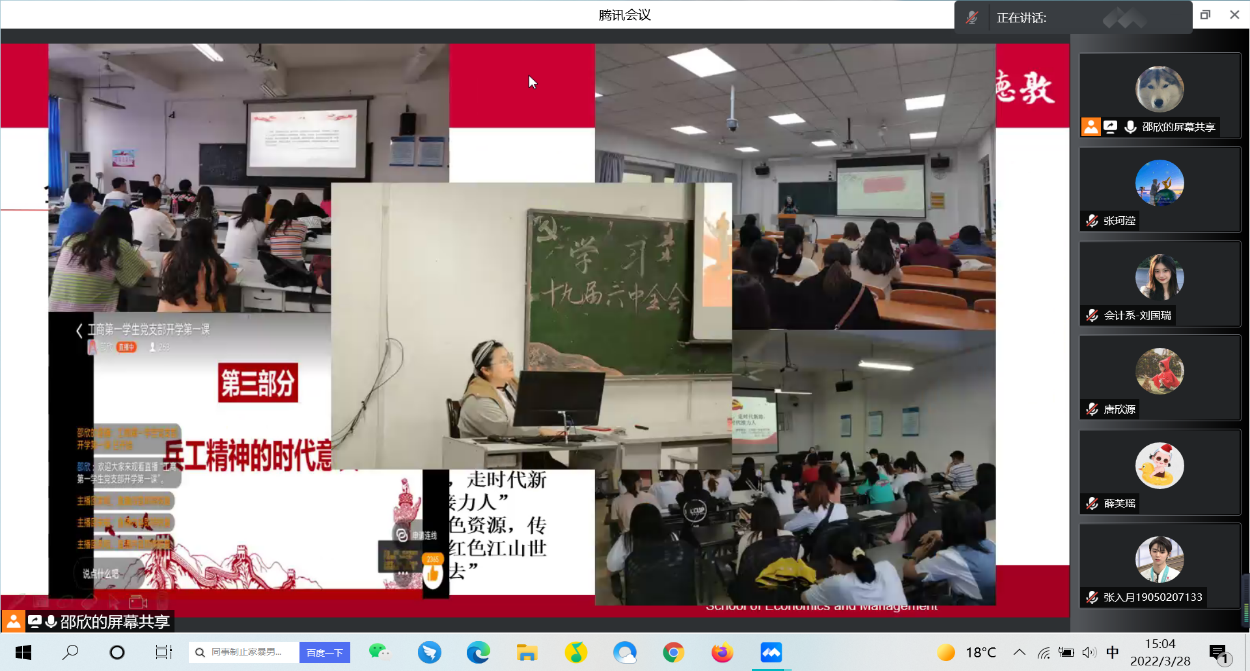Click back chevron beside 工商第一学生党支部开学第一课
The image size is (1250, 671).
(x=79, y=330)
